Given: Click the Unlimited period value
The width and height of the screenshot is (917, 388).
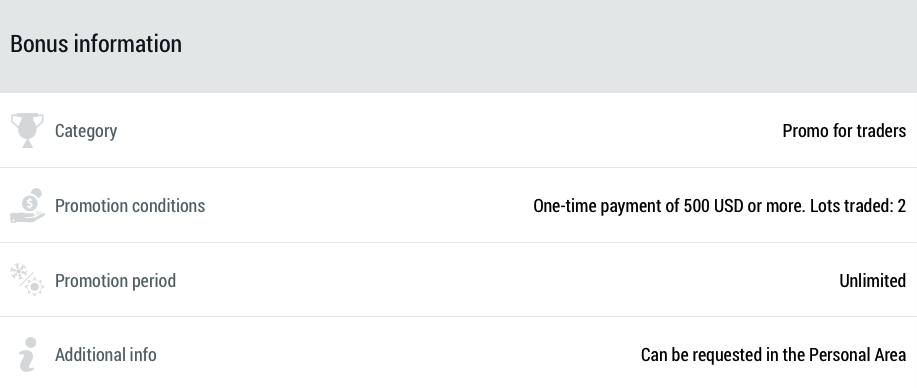Looking at the screenshot, I should [x=873, y=280].
